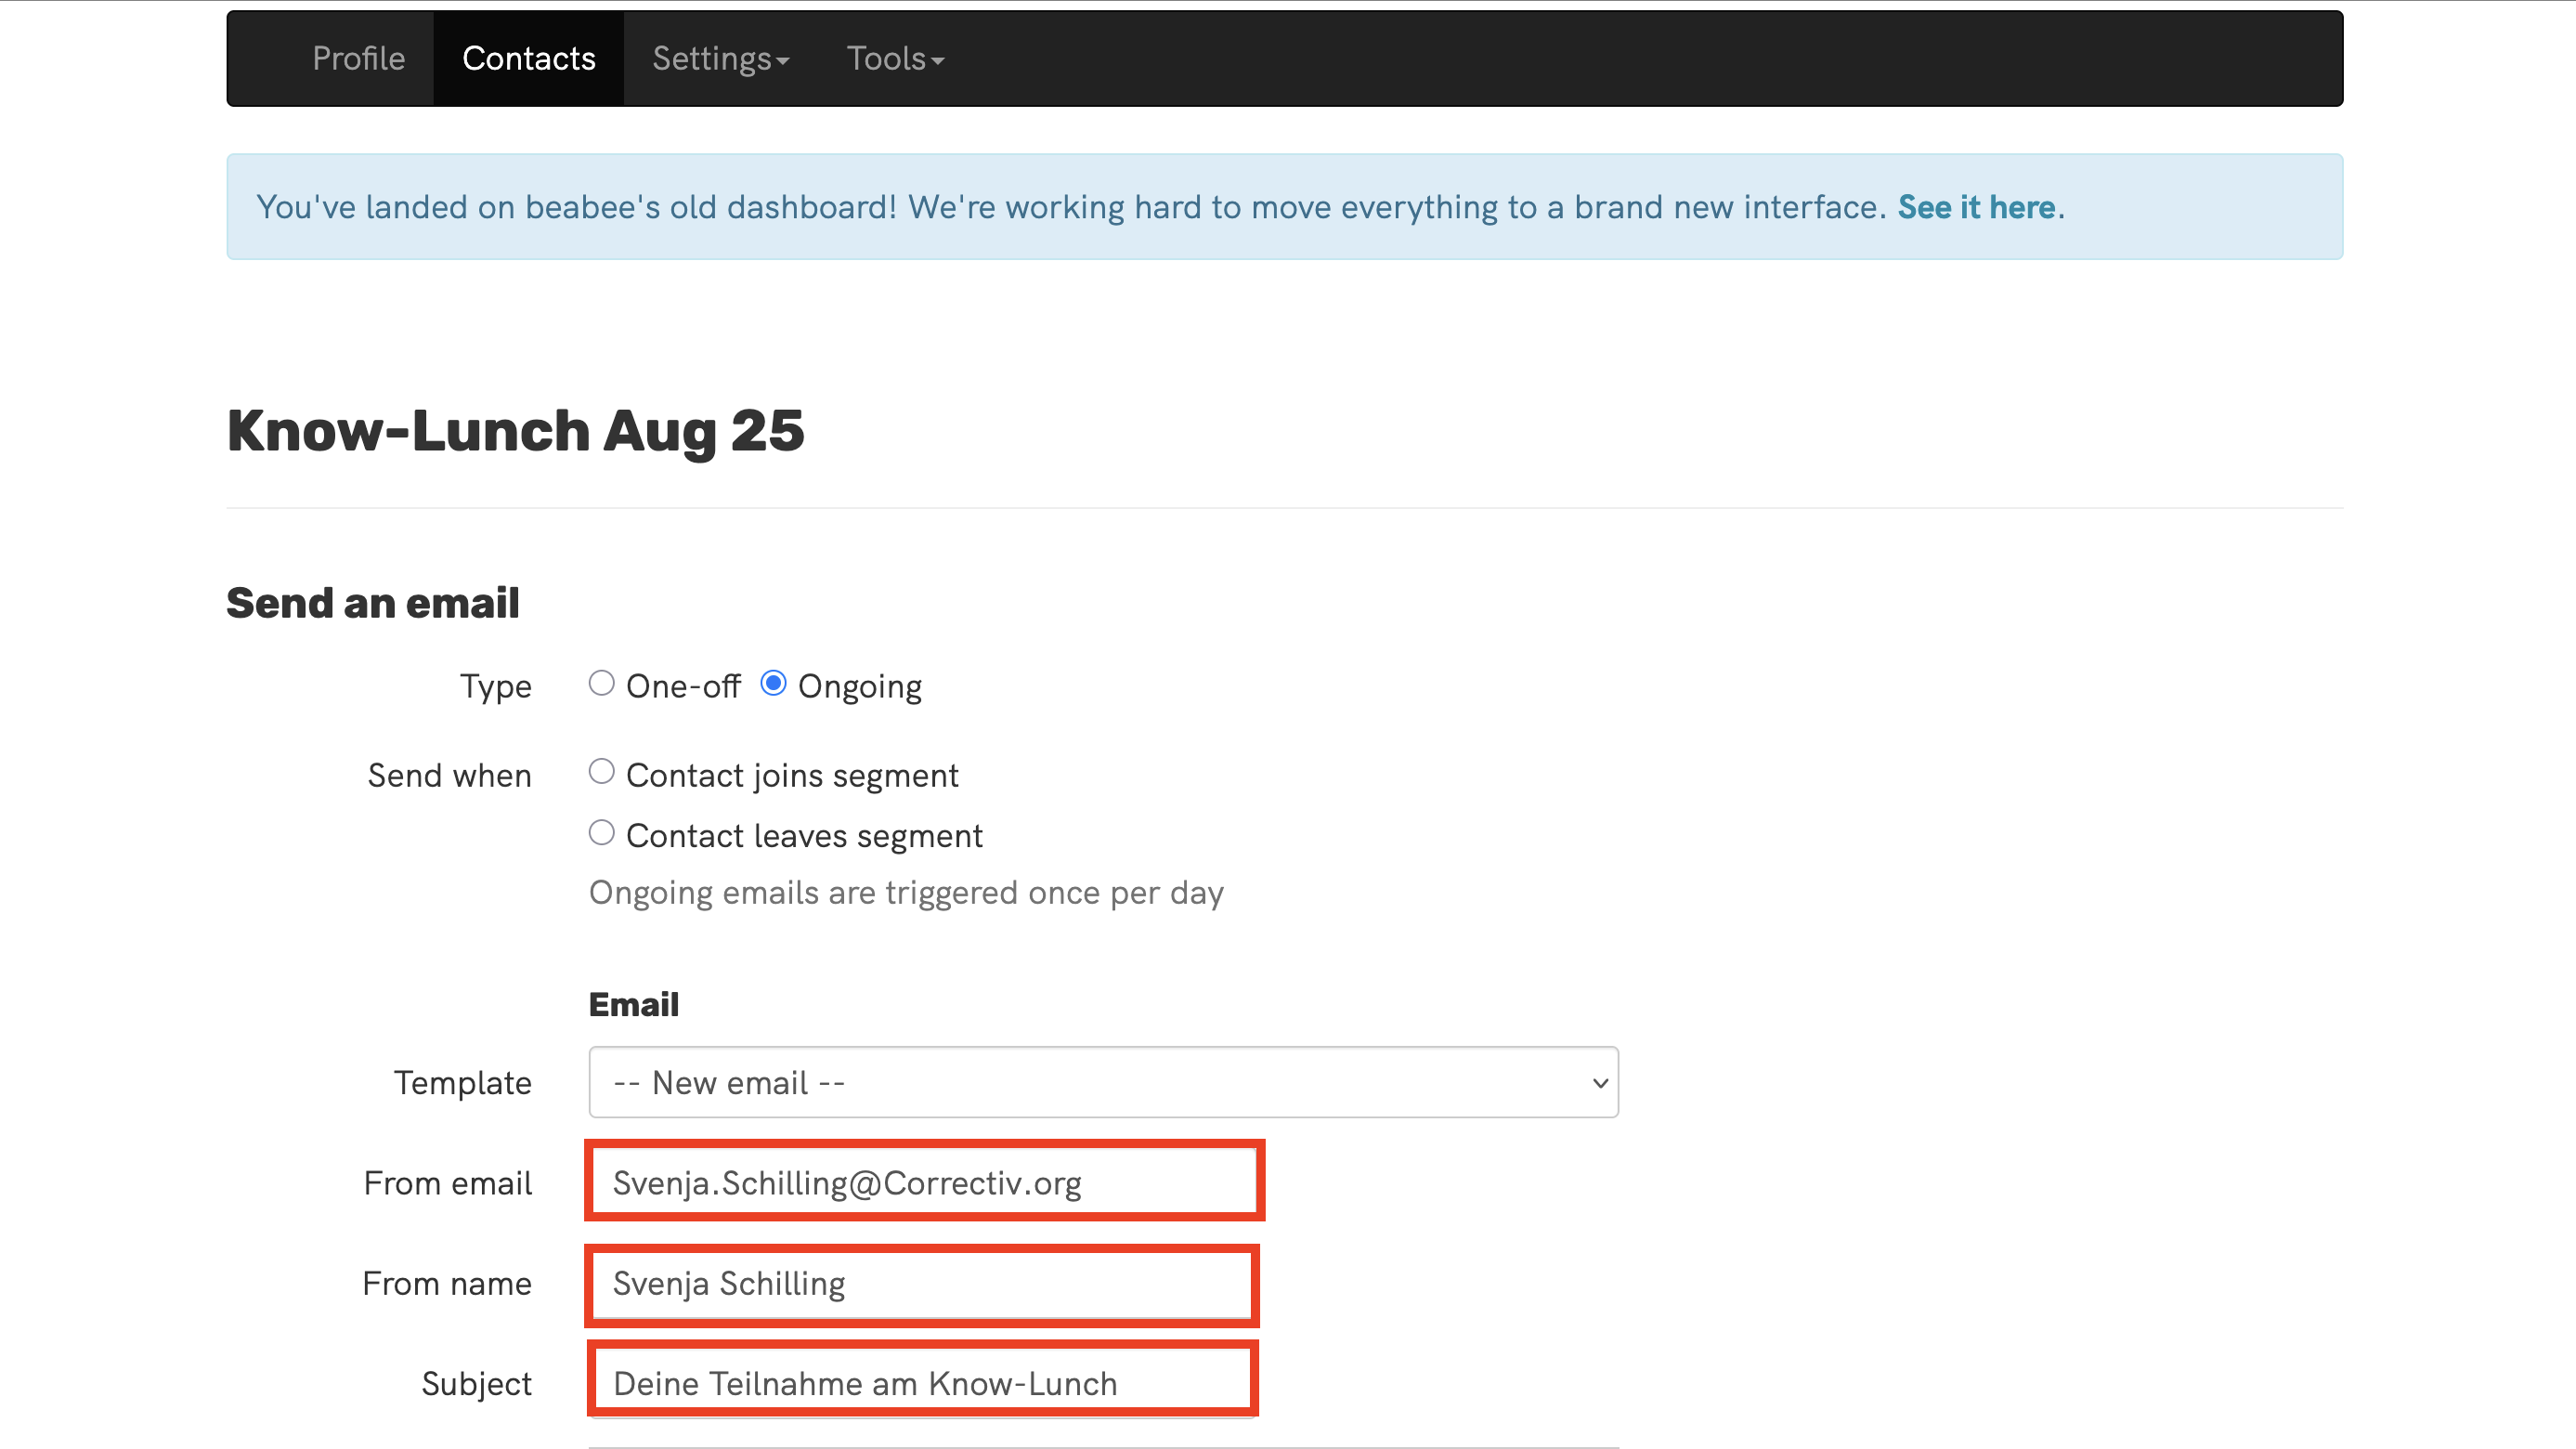Select the Ongoing email type
2576x1449 pixels.
click(x=773, y=683)
